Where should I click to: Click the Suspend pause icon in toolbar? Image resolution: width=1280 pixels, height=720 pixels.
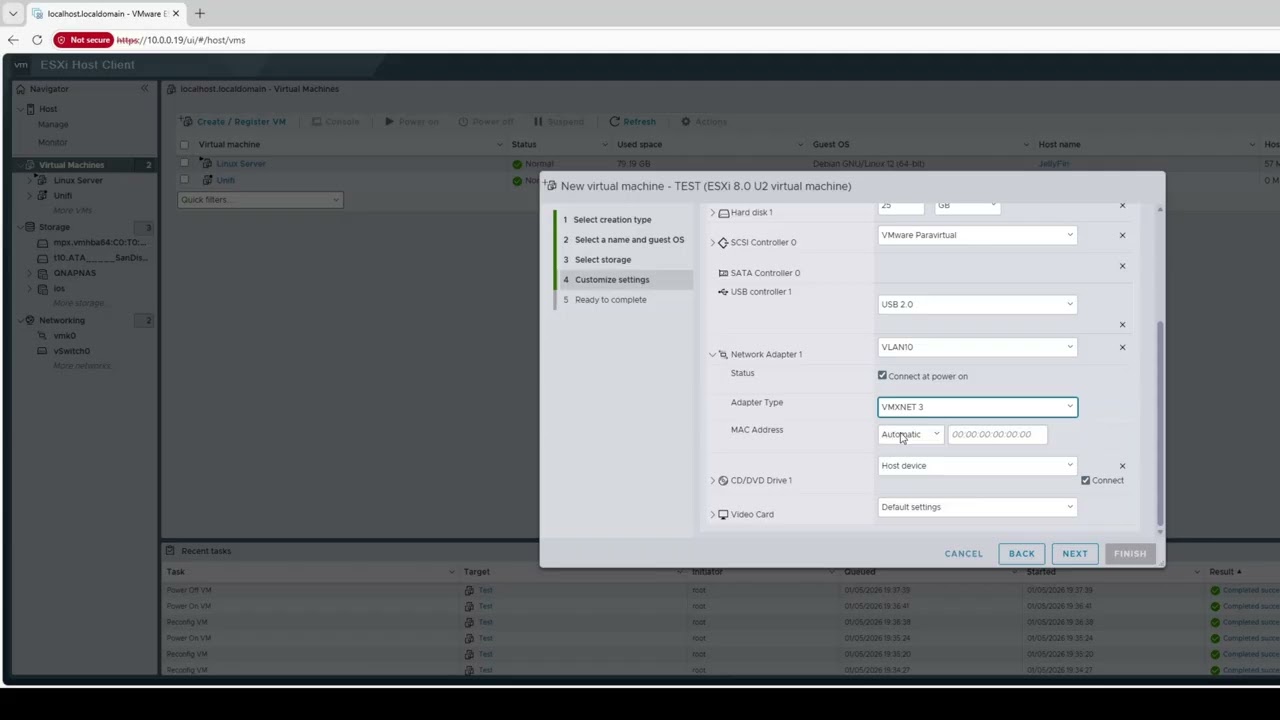click(538, 122)
